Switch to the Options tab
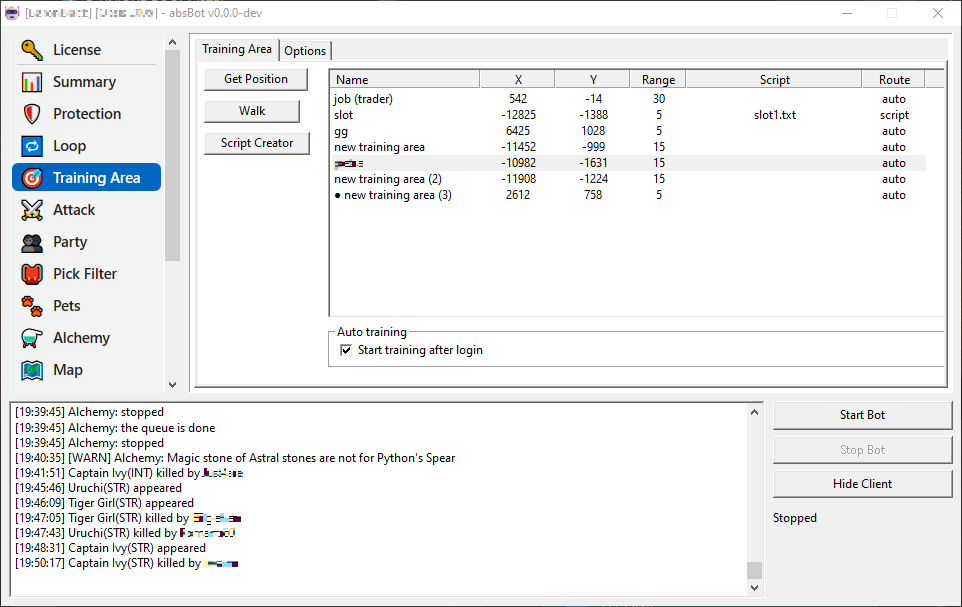This screenshot has height=607, width=962. pyautogui.click(x=305, y=50)
